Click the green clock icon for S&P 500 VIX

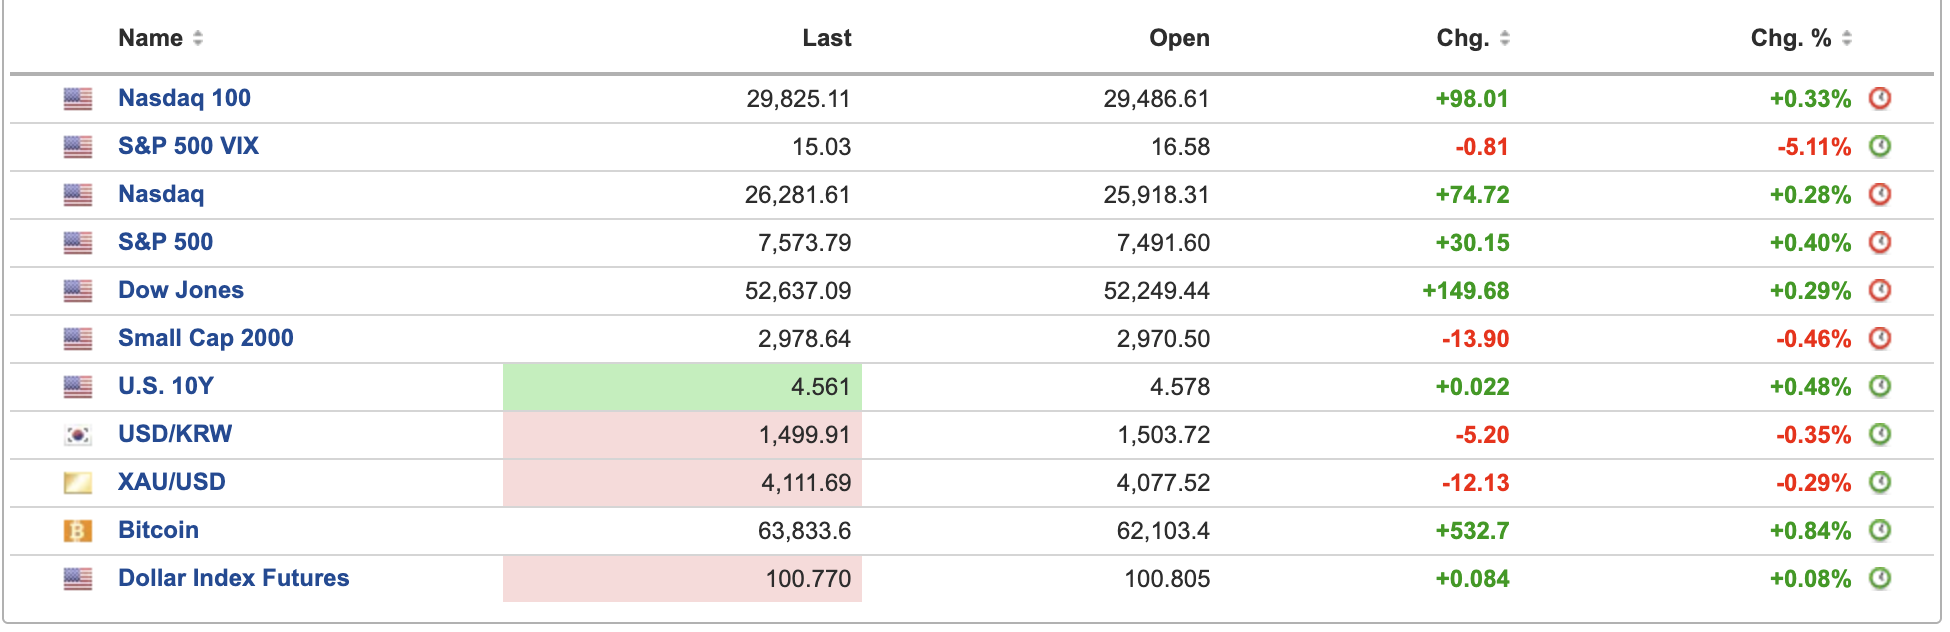(1880, 146)
